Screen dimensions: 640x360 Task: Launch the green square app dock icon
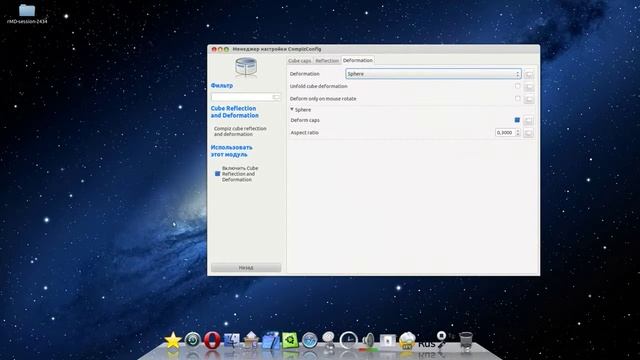click(x=290, y=340)
